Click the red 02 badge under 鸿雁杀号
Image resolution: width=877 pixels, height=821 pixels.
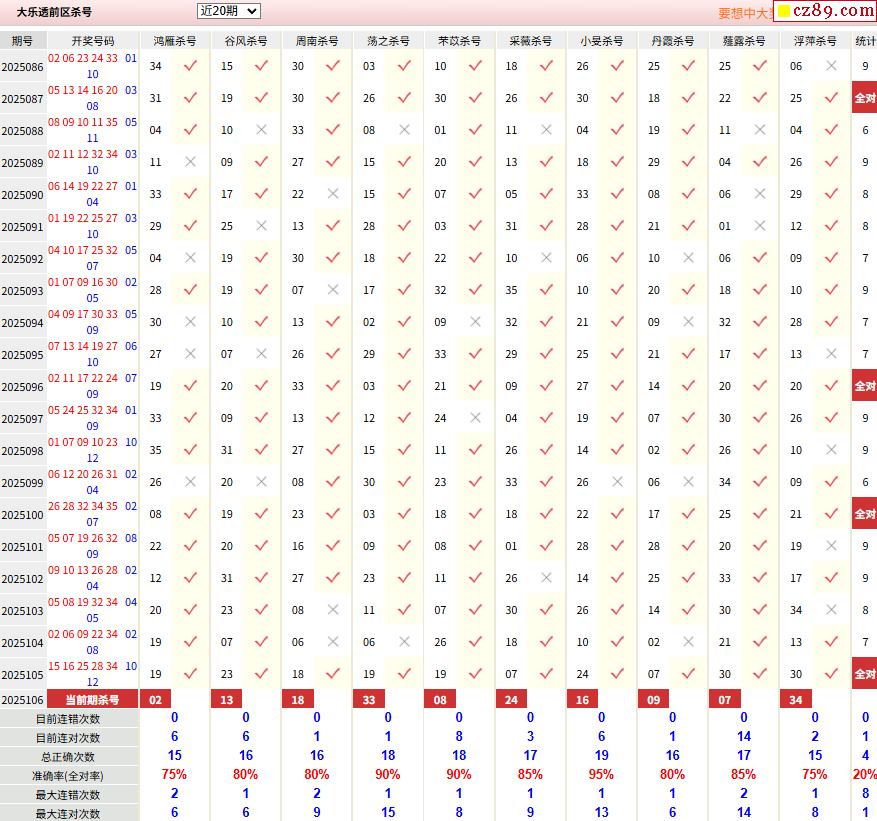click(155, 700)
